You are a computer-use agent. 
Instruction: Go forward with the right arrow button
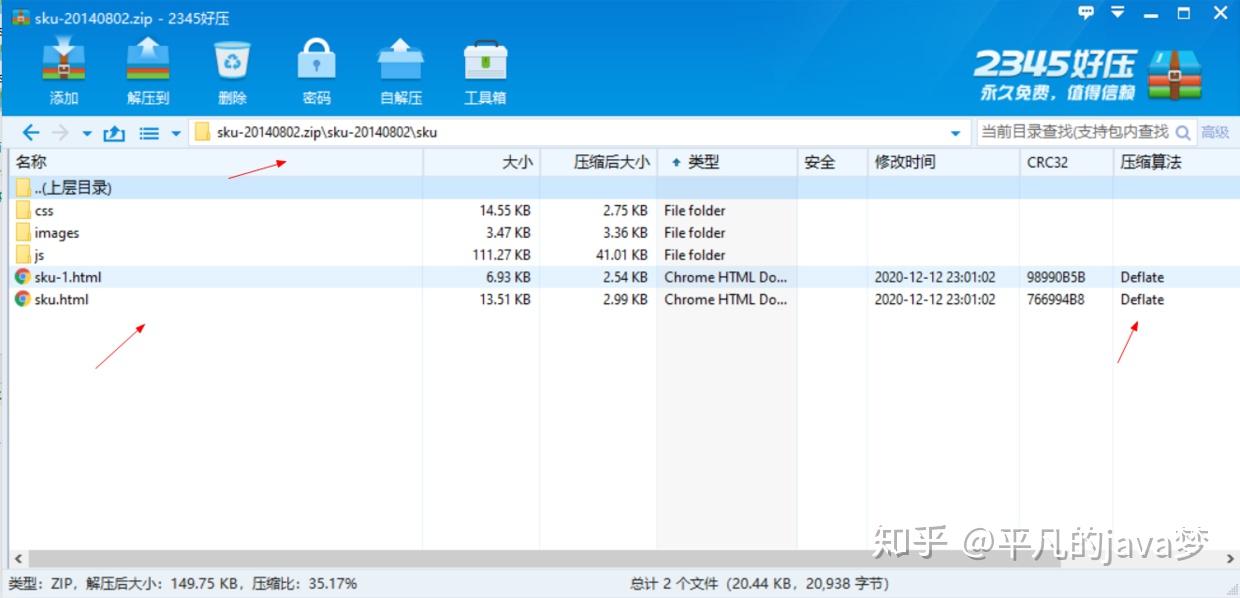coord(60,132)
